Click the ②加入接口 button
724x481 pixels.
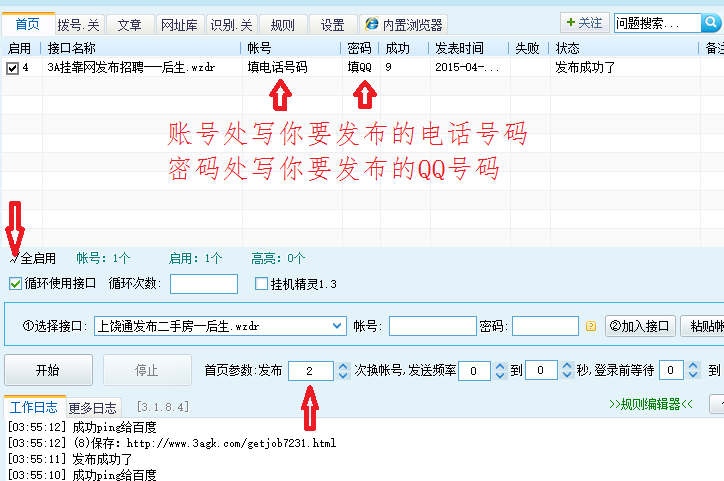tap(640, 326)
